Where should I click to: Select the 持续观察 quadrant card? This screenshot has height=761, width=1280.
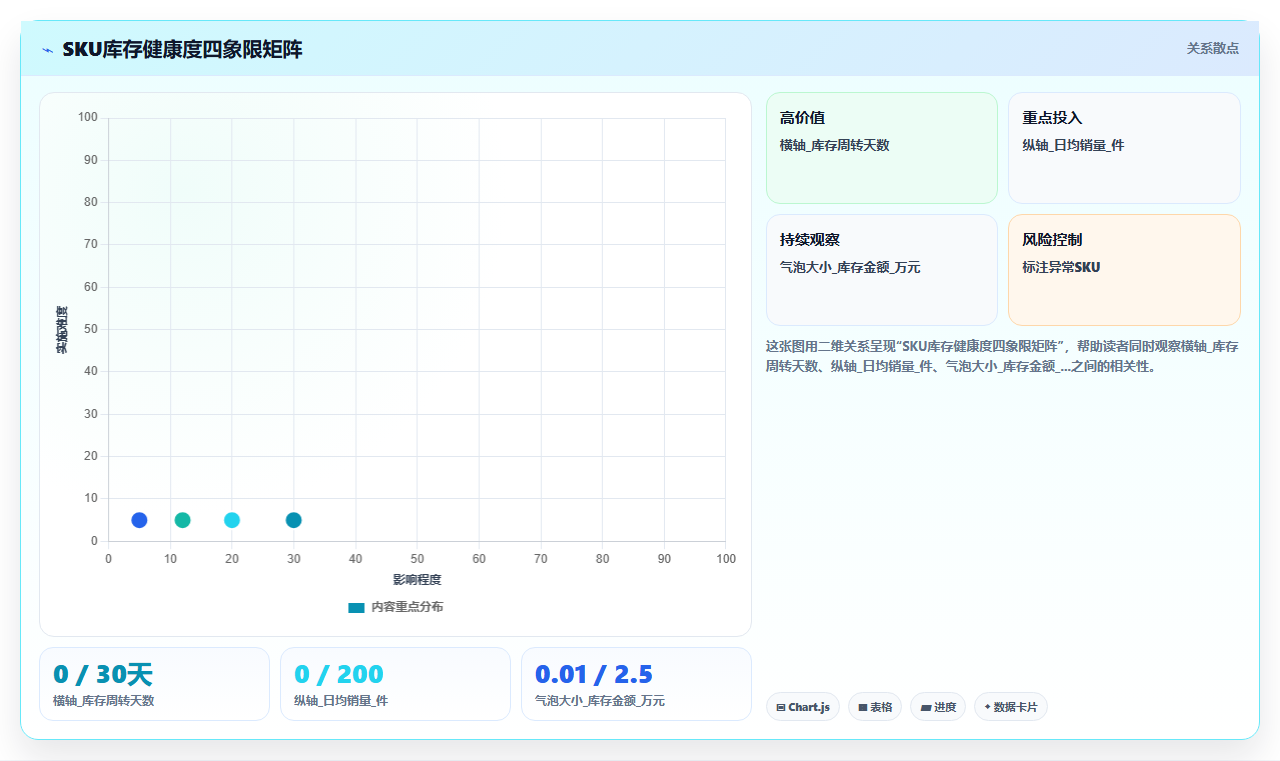pos(882,270)
